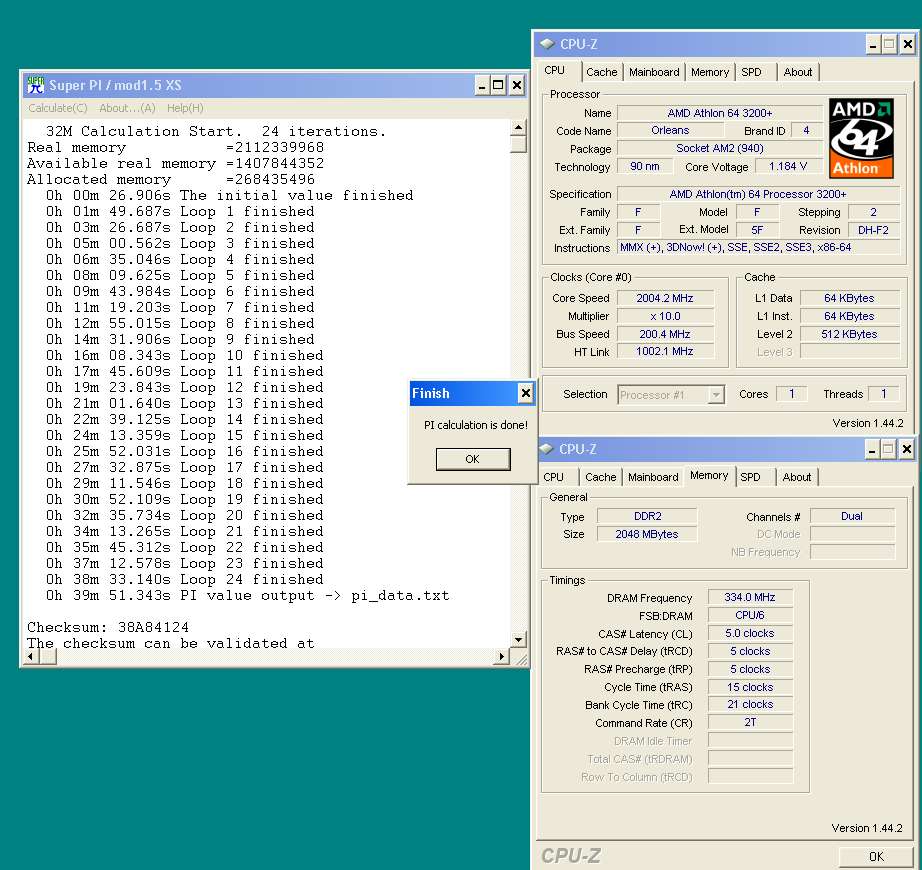Screen dimensions: 922x870
Task: Click Super PI horizontal scrollbar right arrow
Action: coord(502,657)
